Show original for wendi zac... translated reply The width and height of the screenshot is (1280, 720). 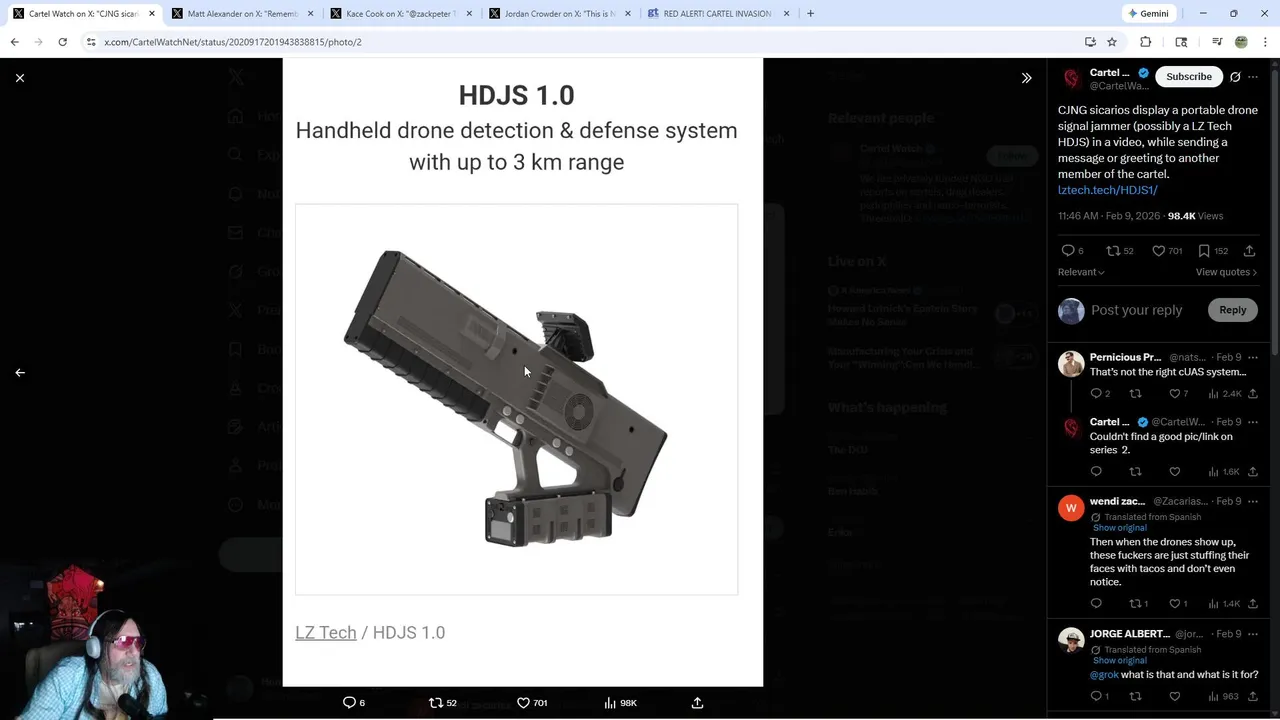(x=1119, y=528)
